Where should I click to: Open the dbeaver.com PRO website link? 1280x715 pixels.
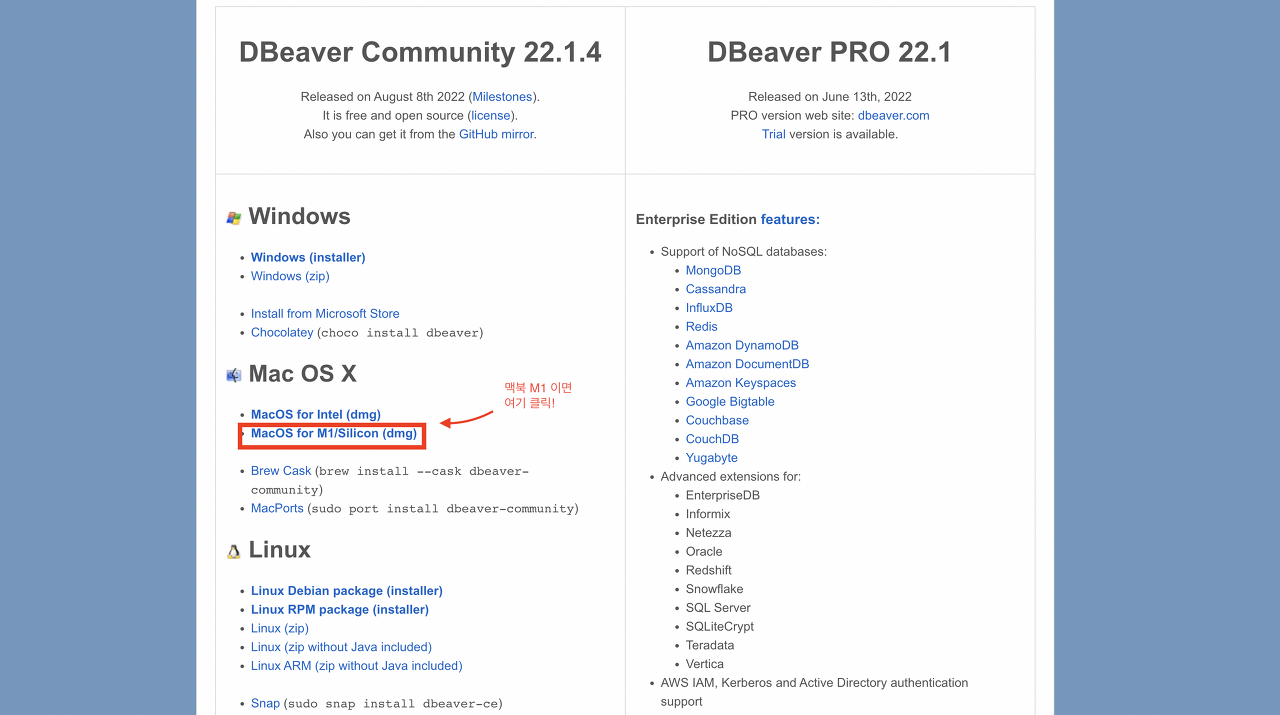point(894,116)
